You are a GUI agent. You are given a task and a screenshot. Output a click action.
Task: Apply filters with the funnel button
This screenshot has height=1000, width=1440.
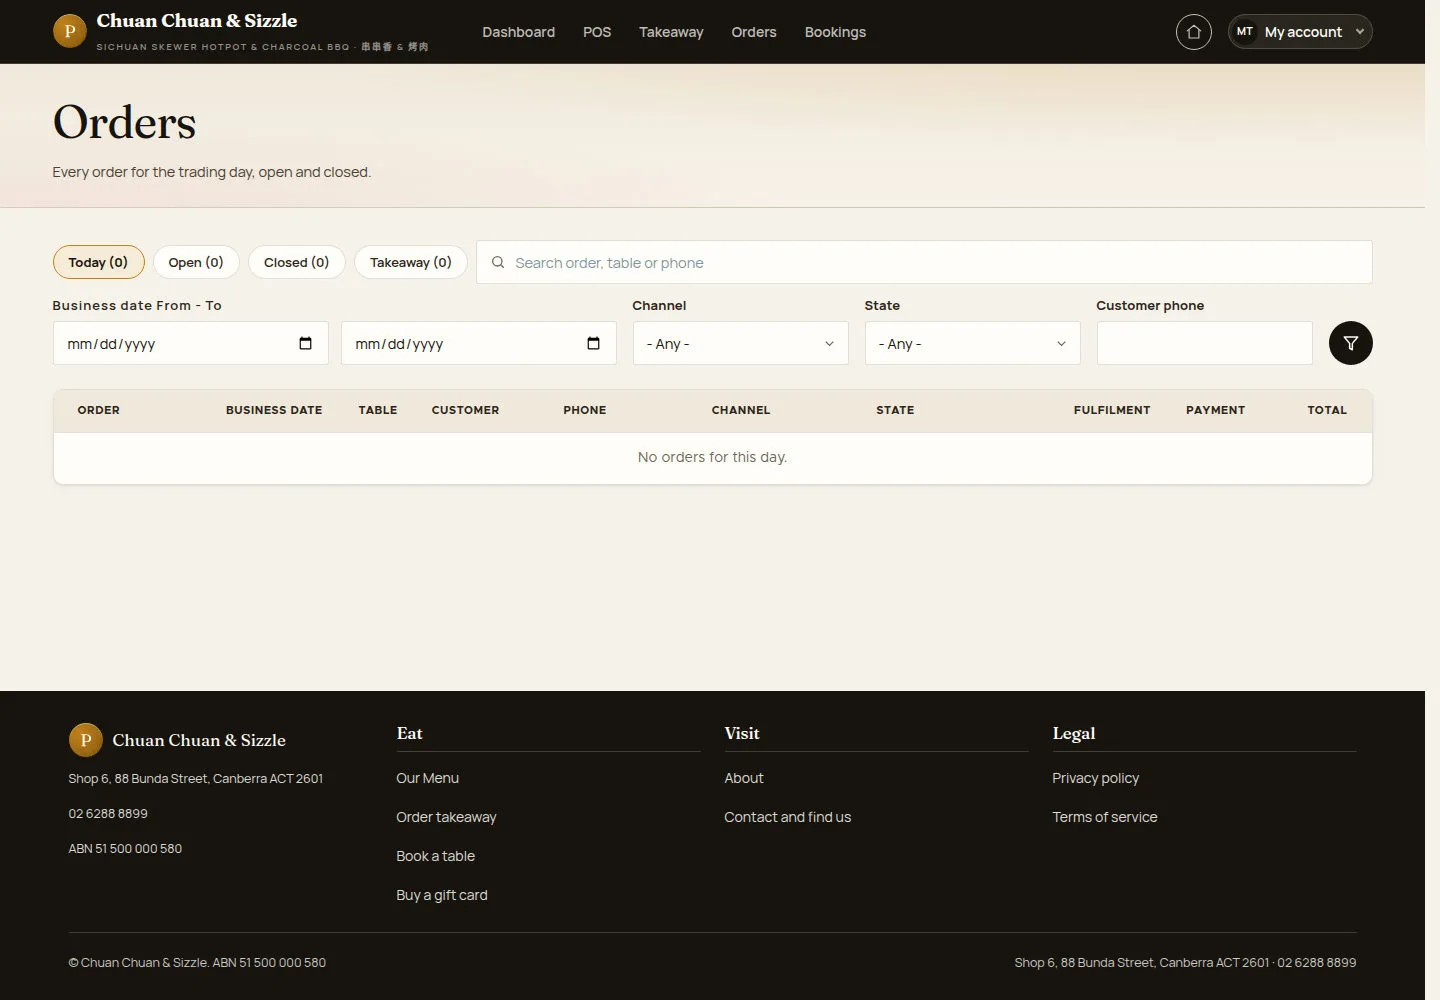coord(1350,343)
